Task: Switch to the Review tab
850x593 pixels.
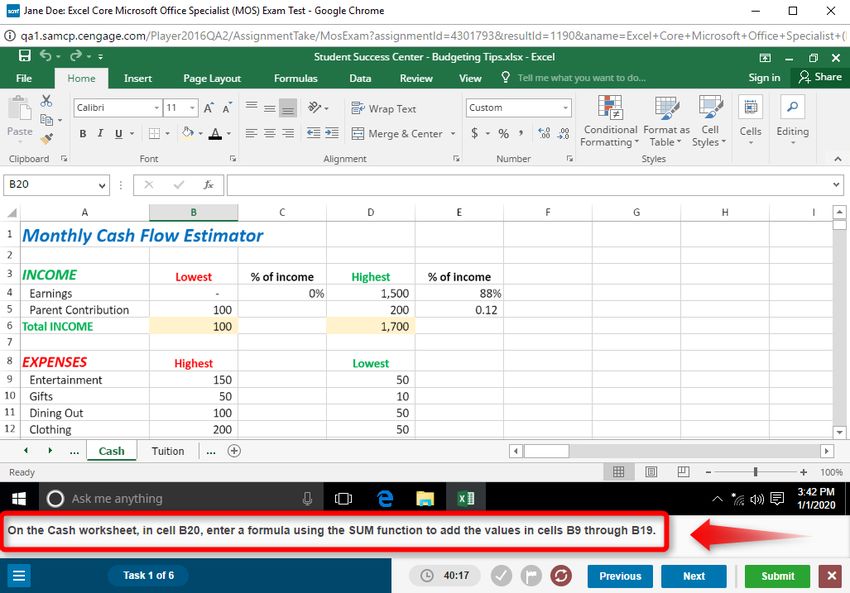Action: pos(416,78)
